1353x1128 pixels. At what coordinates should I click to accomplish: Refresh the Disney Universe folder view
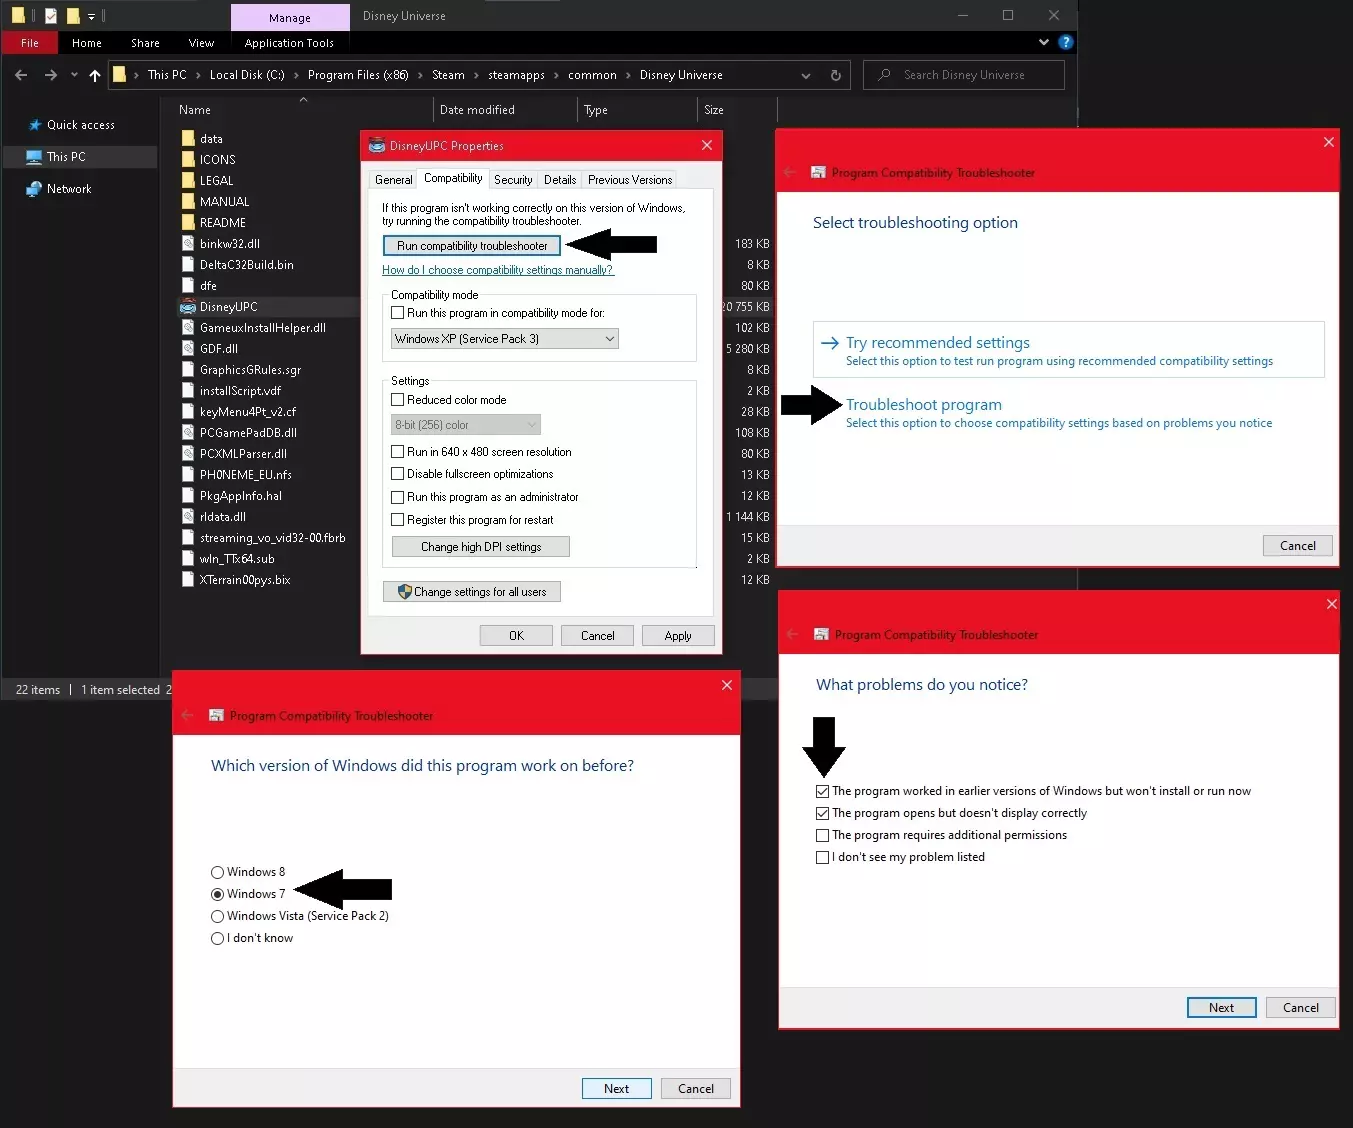836,75
